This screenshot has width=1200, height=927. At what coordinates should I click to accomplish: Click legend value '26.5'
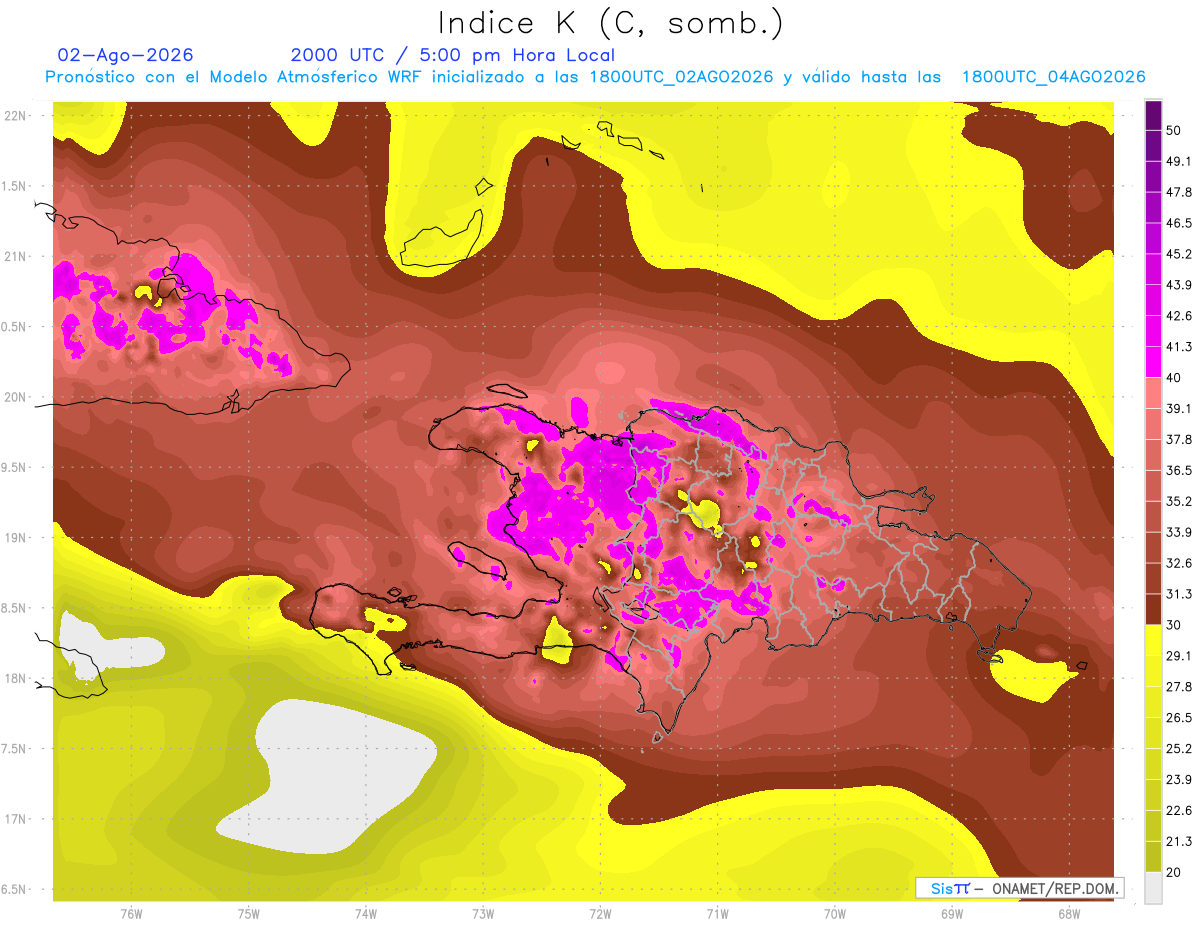point(1181,718)
